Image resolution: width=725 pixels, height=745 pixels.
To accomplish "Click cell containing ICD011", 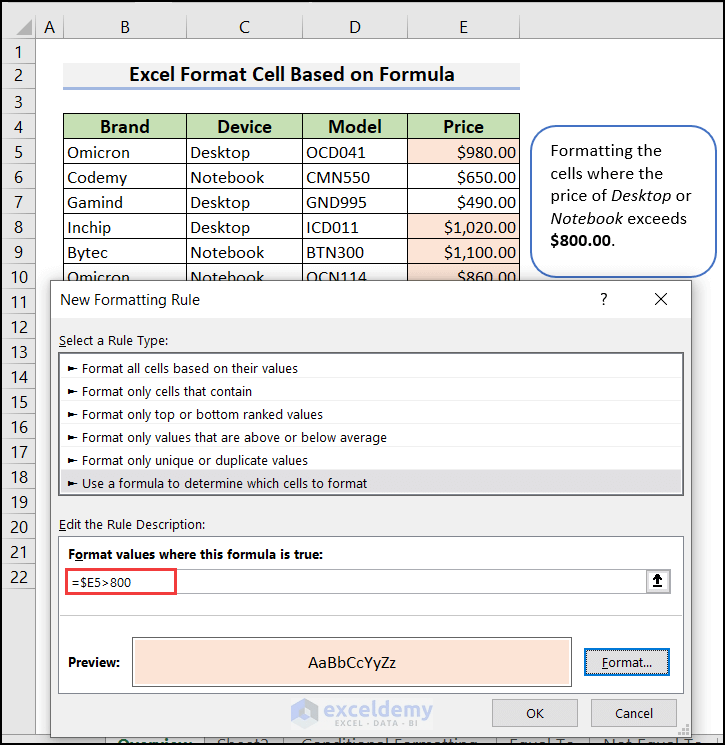I will point(355,227).
